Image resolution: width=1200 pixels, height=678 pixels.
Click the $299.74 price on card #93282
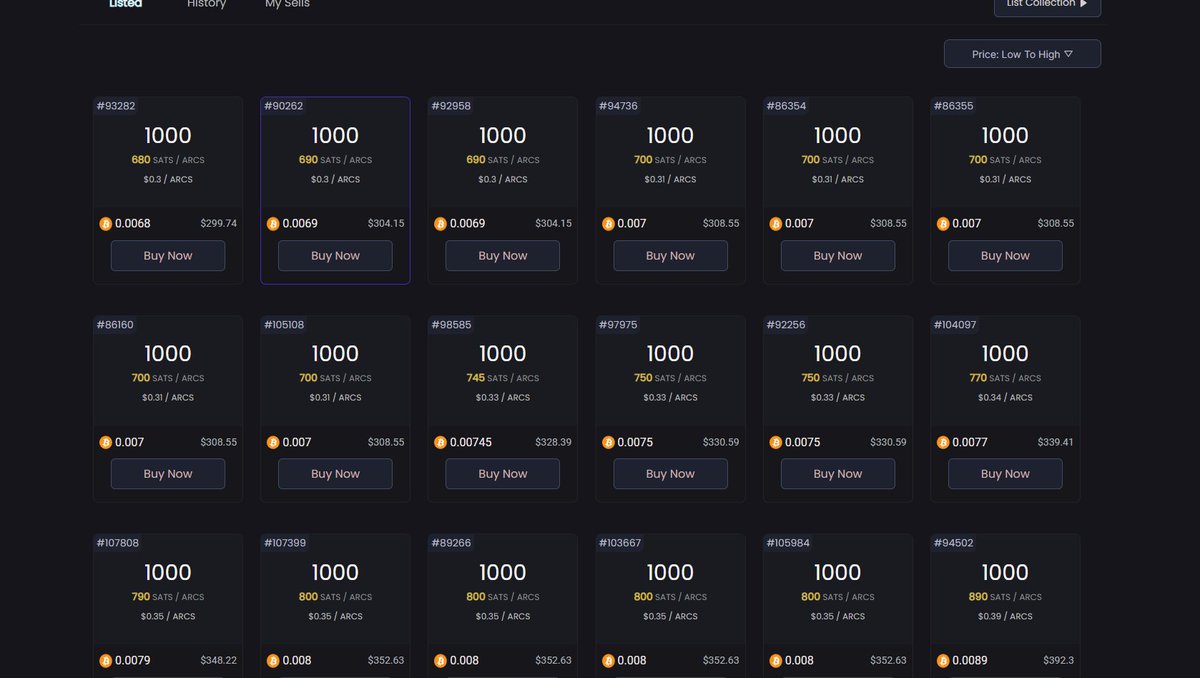[219, 224]
